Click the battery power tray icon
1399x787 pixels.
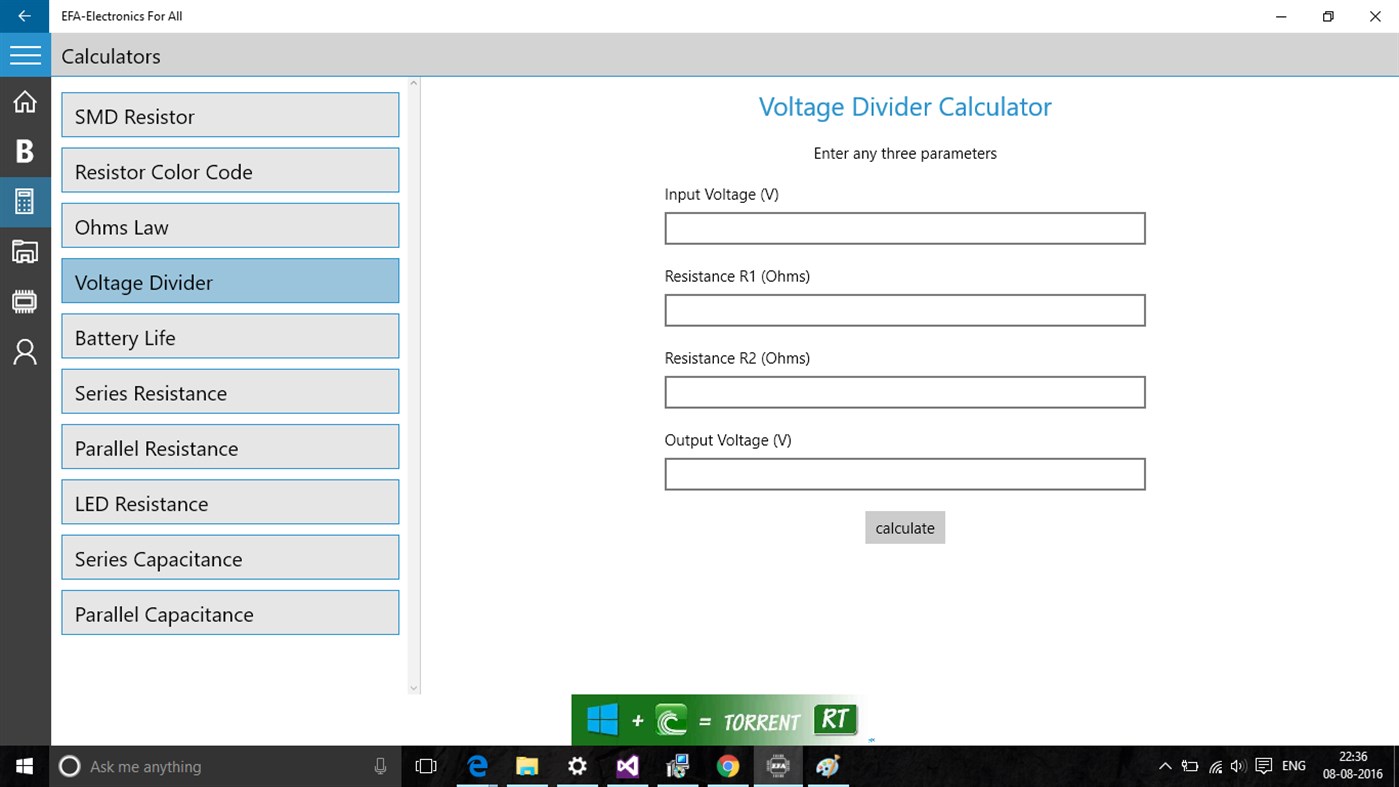click(1190, 766)
